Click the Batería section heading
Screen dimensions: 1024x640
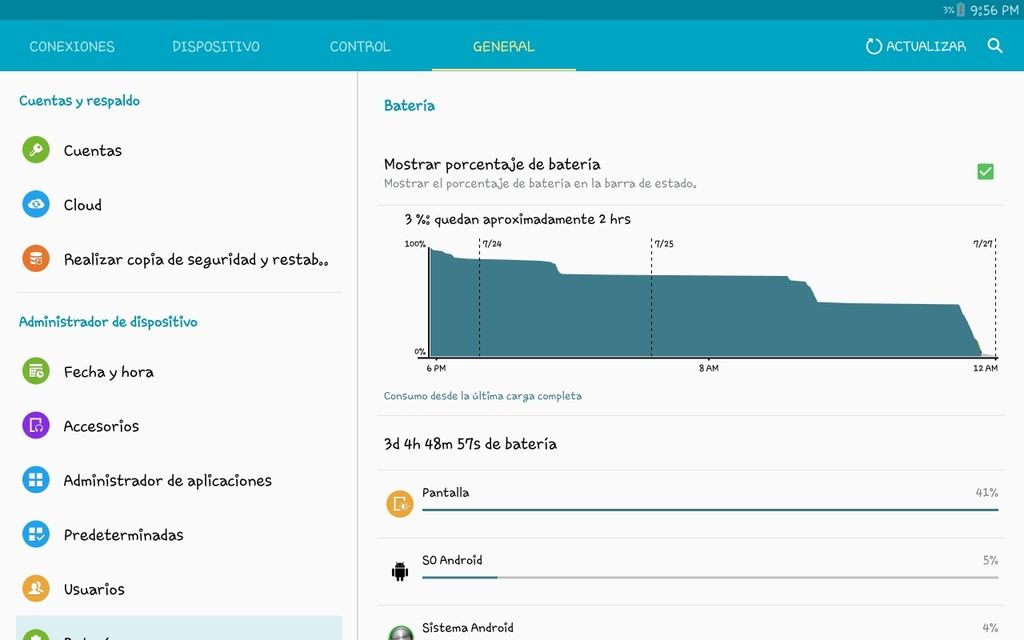(x=409, y=105)
